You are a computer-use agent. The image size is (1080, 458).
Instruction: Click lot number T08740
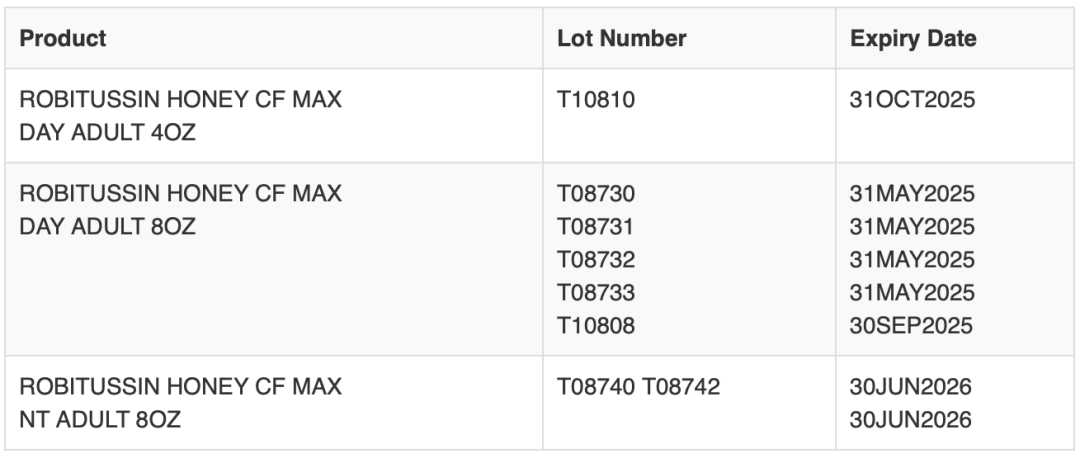click(596, 387)
